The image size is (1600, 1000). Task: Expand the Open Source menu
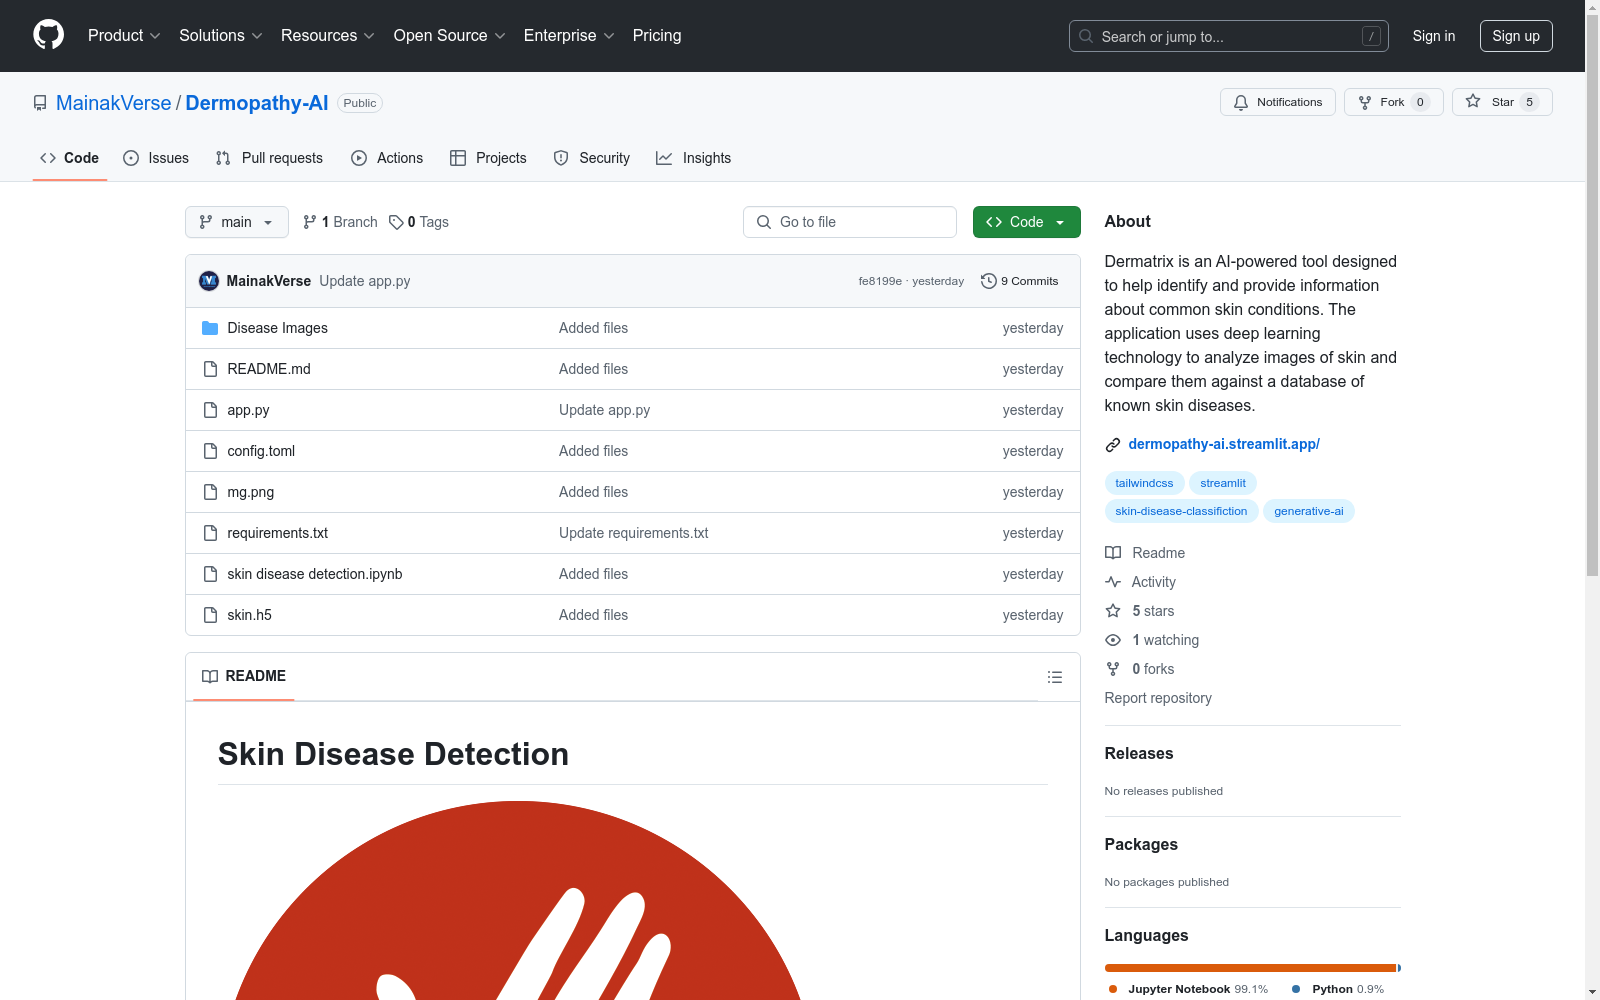coord(450,36)
